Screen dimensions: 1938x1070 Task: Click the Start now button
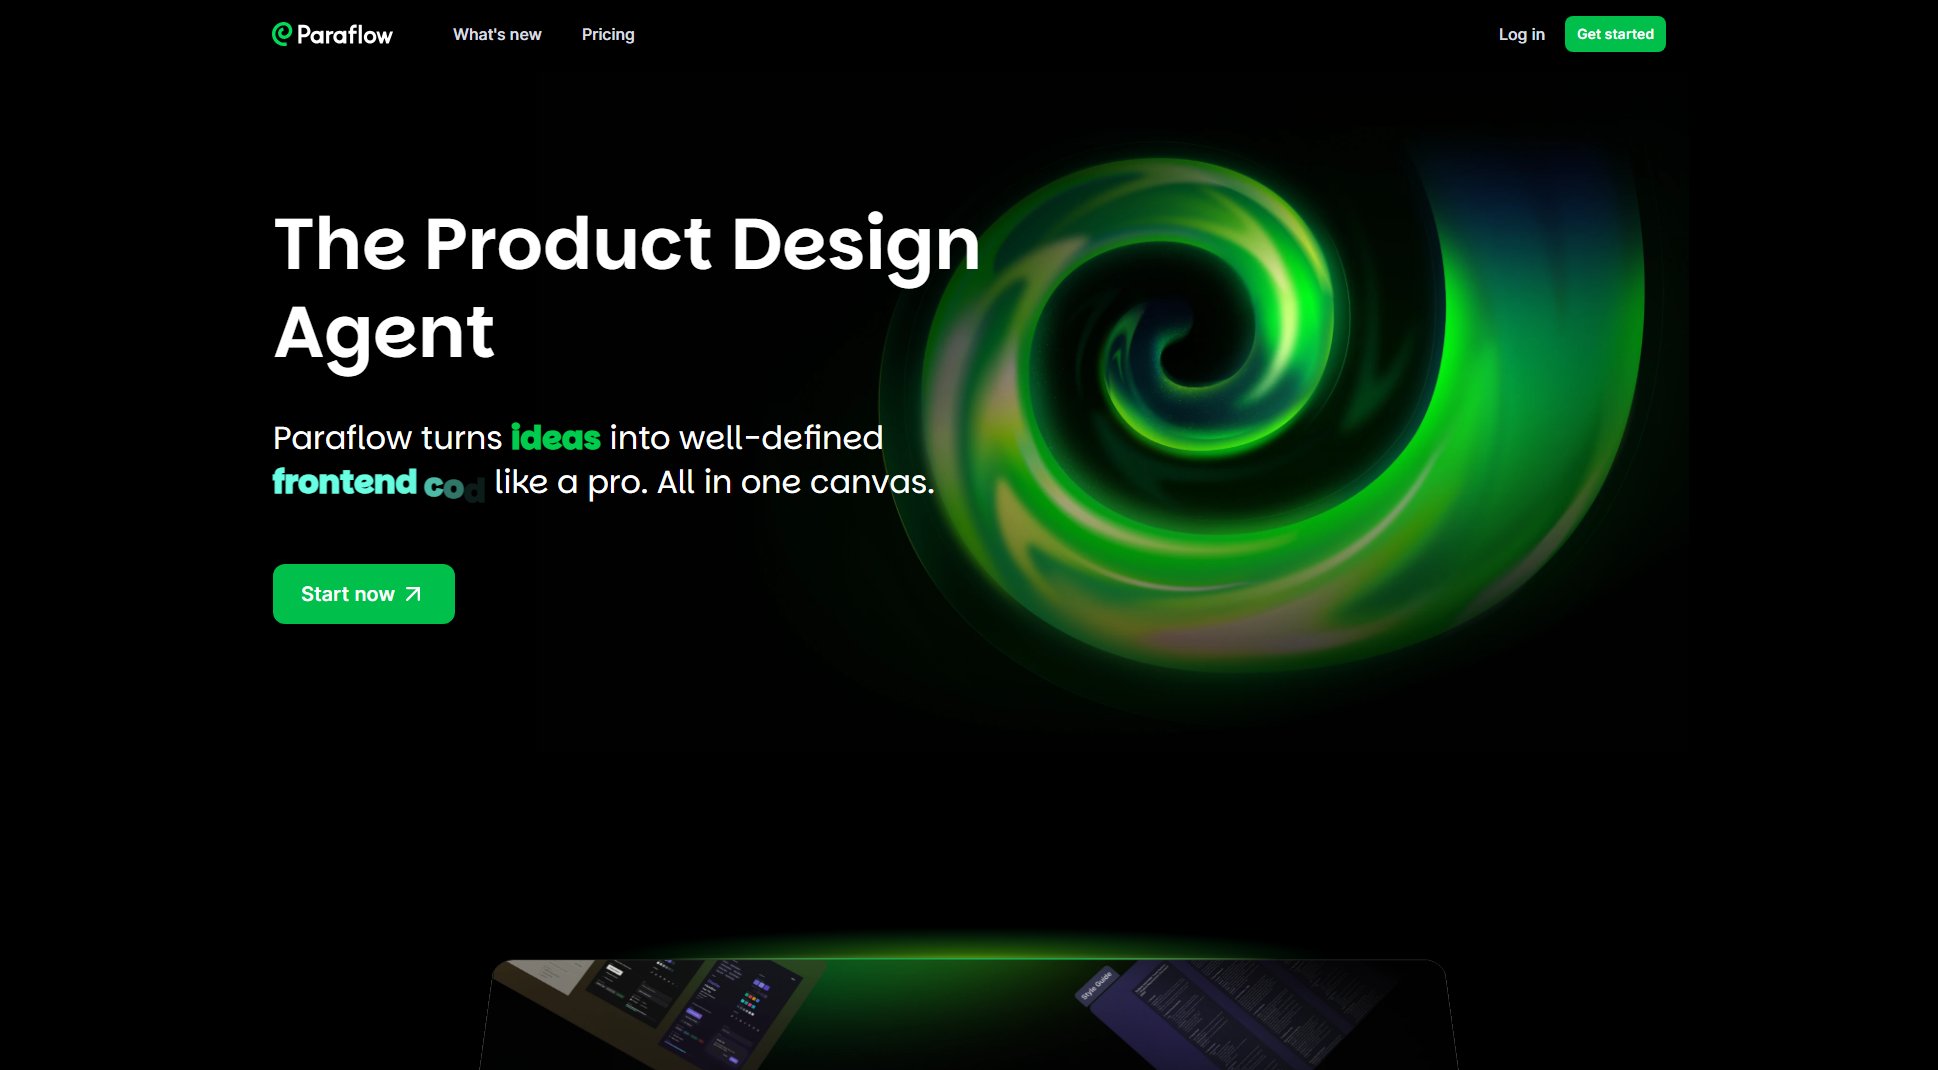(364, 594)
